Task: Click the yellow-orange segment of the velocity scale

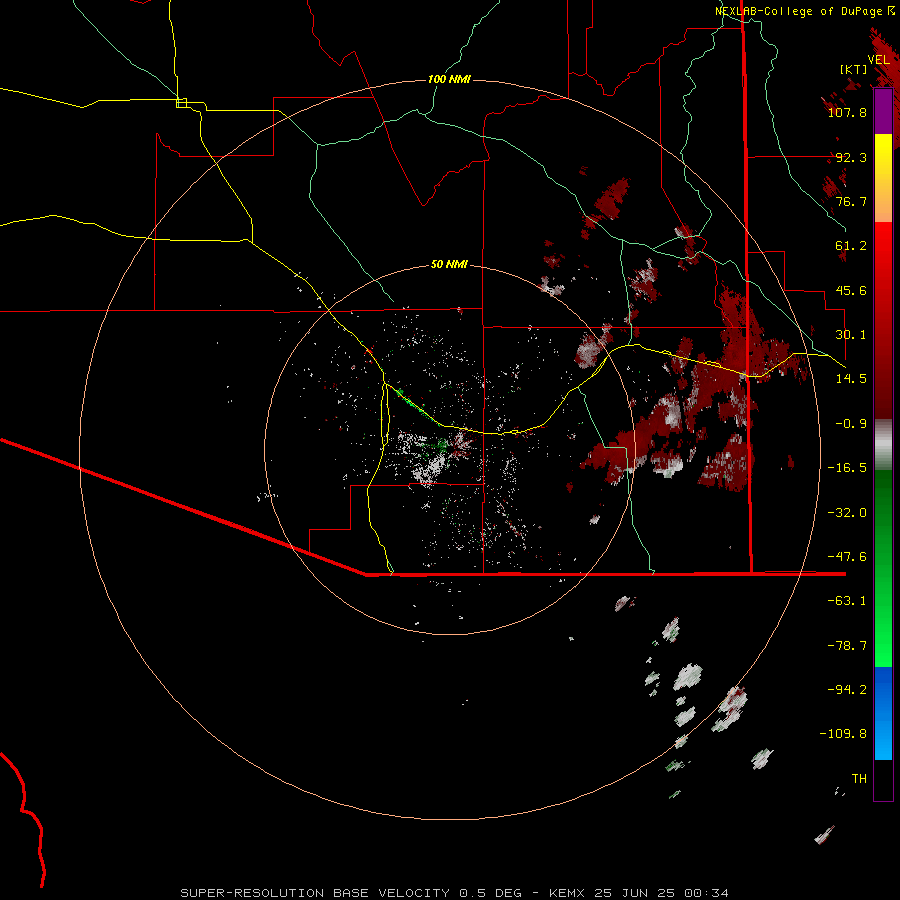Action: (883, 178)
